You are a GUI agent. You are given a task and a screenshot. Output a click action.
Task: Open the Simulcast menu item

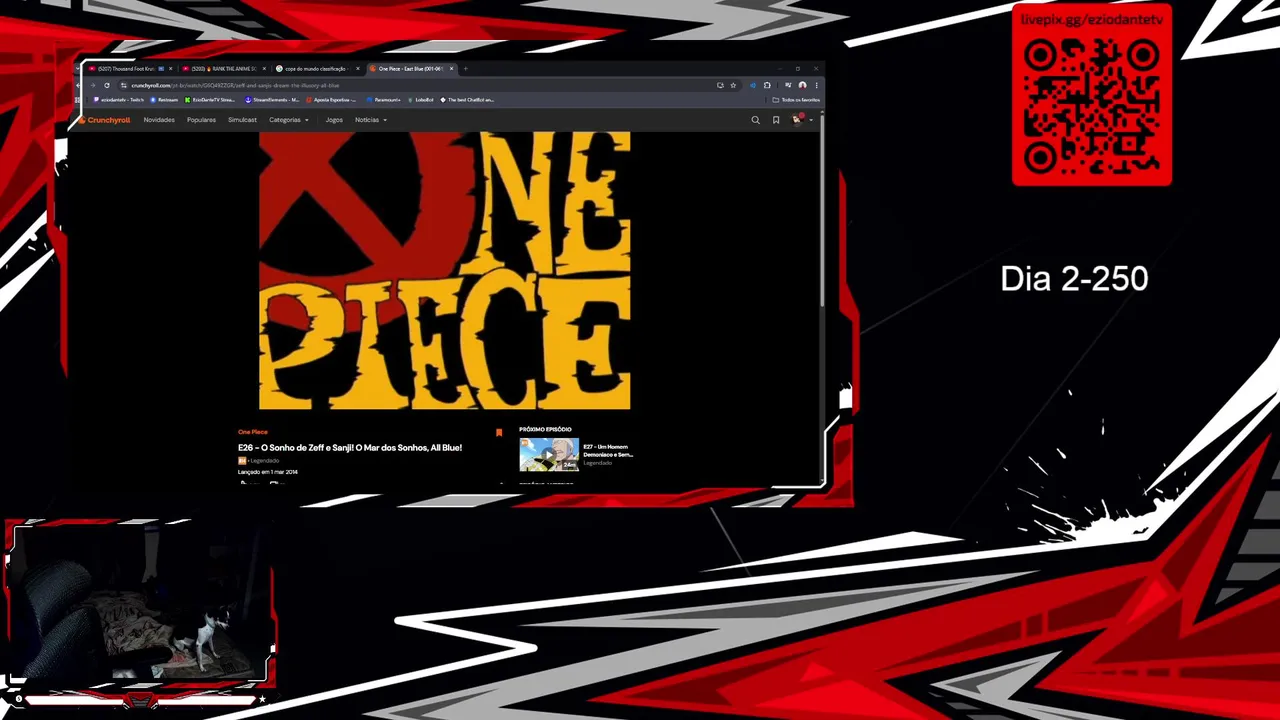click(x=242, y=120)
